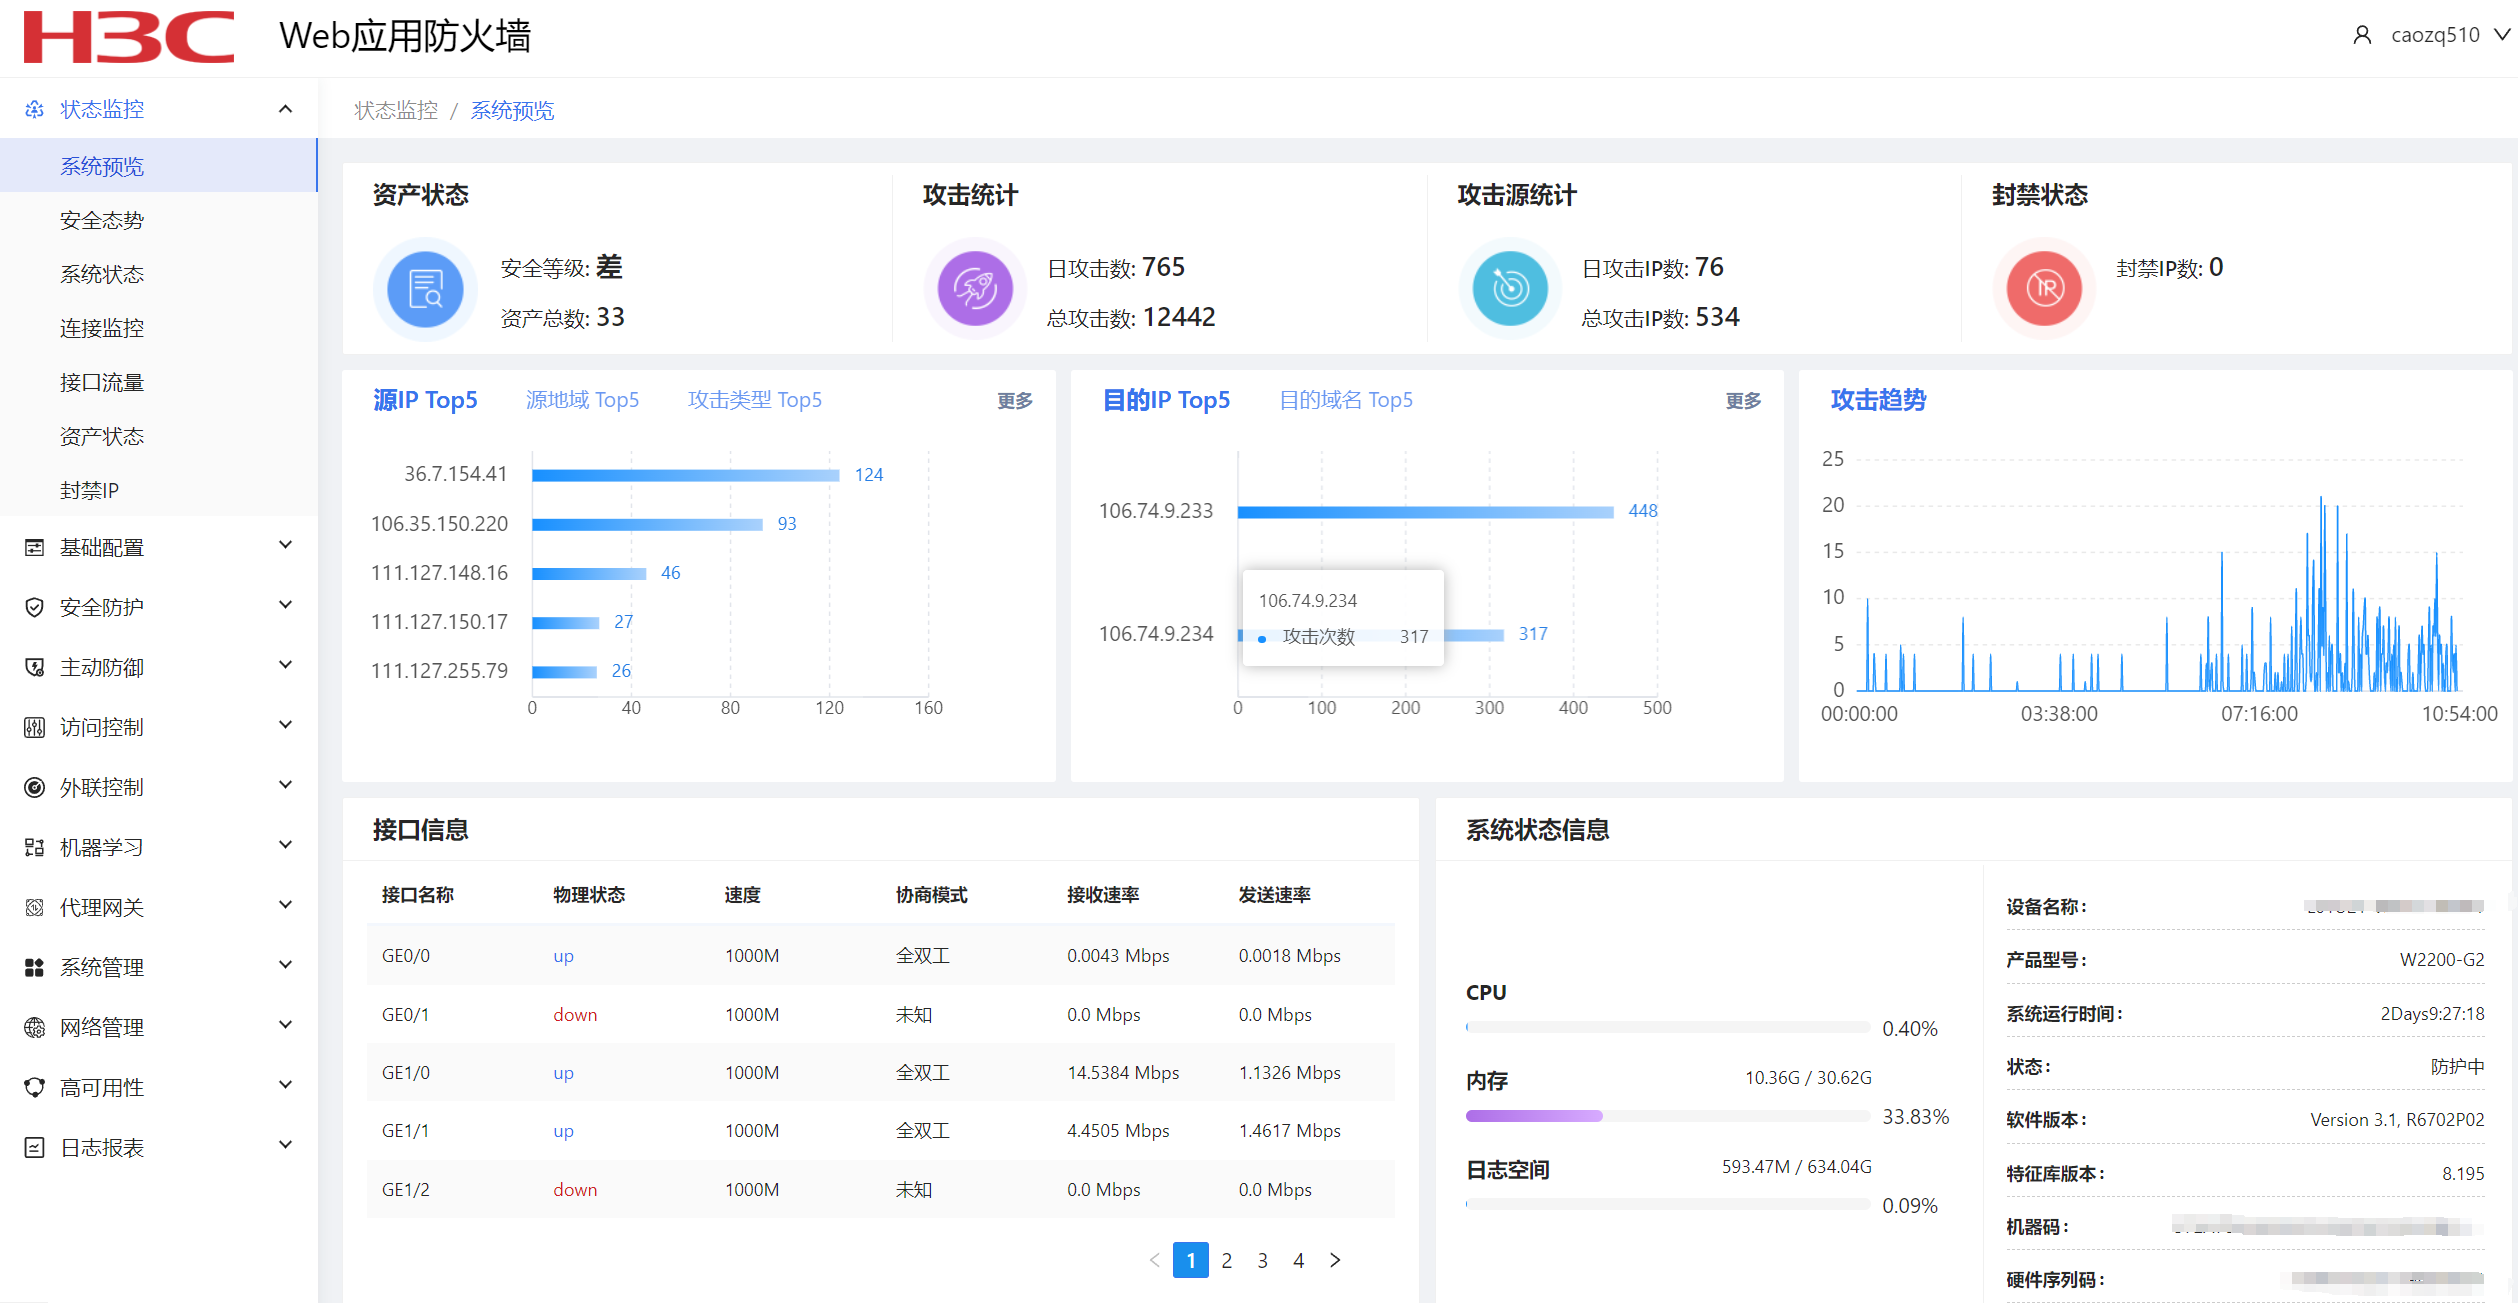Switch to the 目的域名 Top5 tab
This screenshot has width=2518, height=1303.
click(x=1345, y=400)
